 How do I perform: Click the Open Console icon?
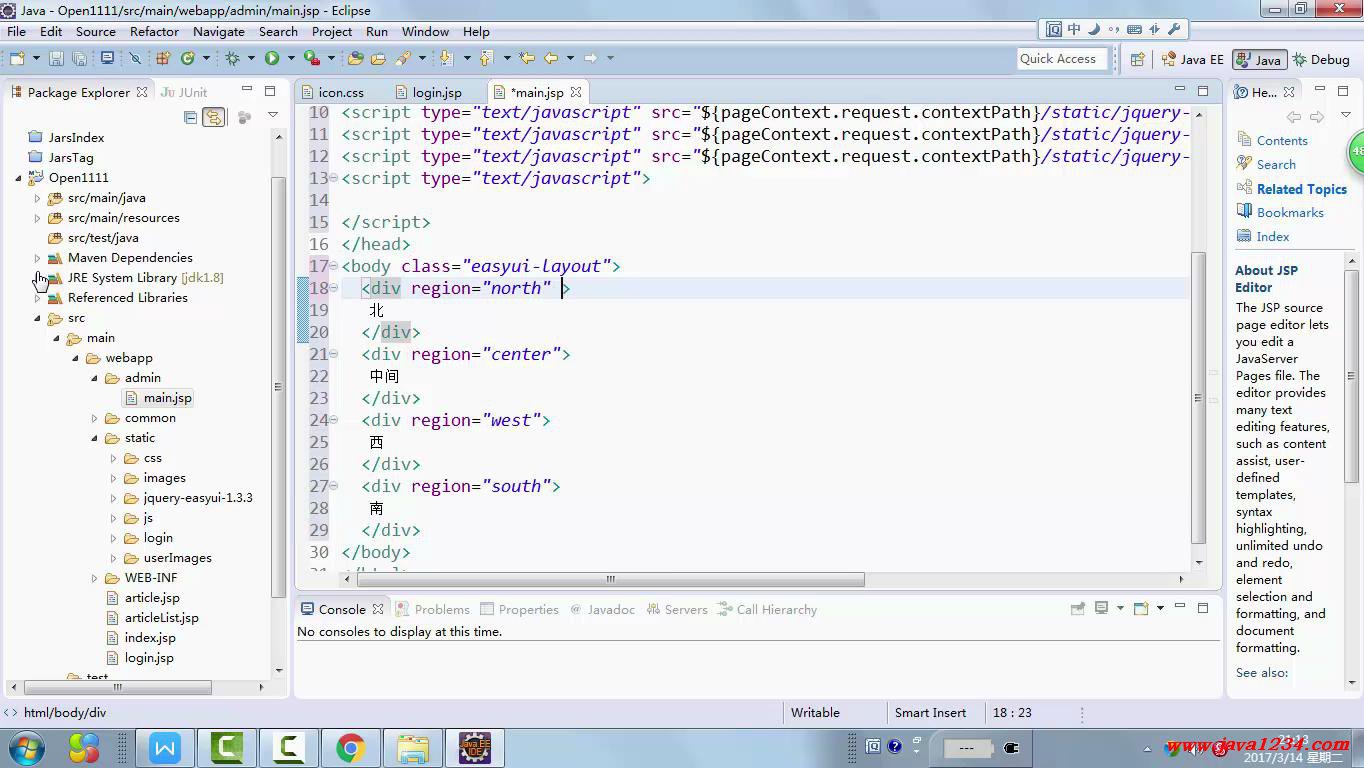tap(1141, 608)
